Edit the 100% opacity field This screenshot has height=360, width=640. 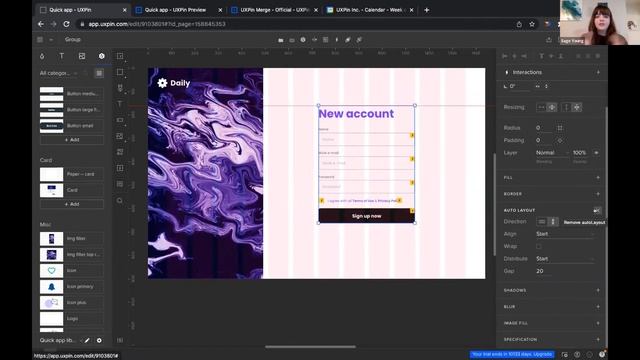(x=581, y=153)
